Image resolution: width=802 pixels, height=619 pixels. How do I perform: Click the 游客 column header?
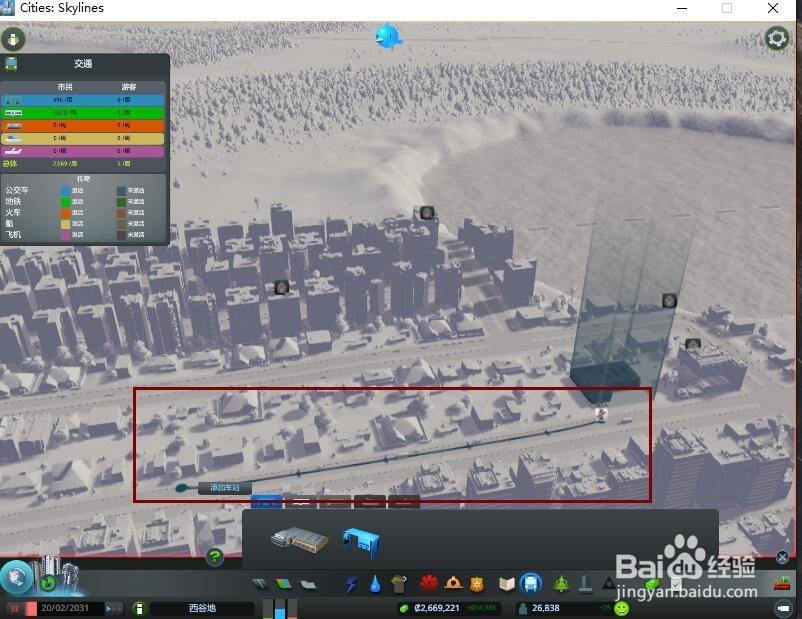point(128,87)
